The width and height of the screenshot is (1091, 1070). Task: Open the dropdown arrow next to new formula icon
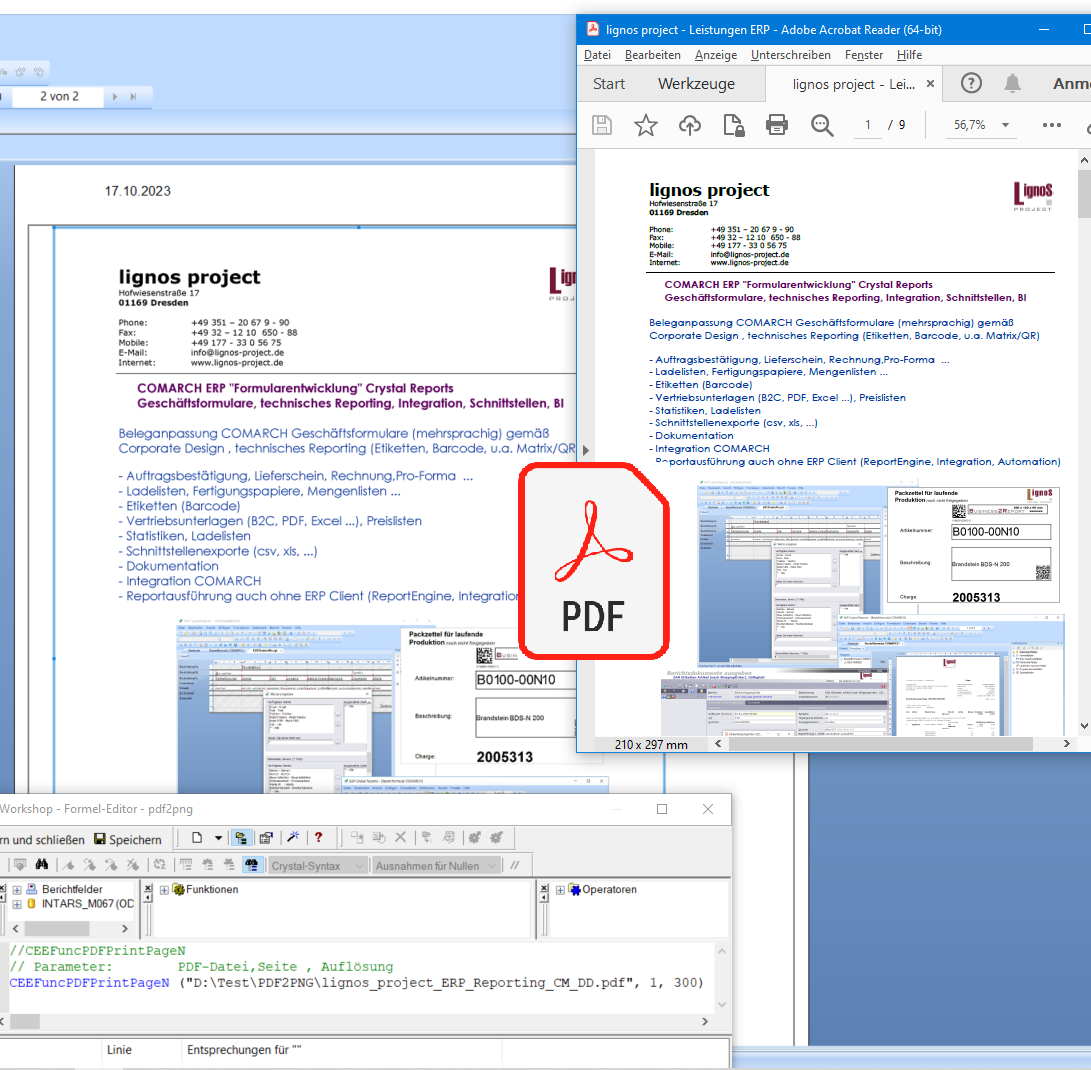pos(218,838)
